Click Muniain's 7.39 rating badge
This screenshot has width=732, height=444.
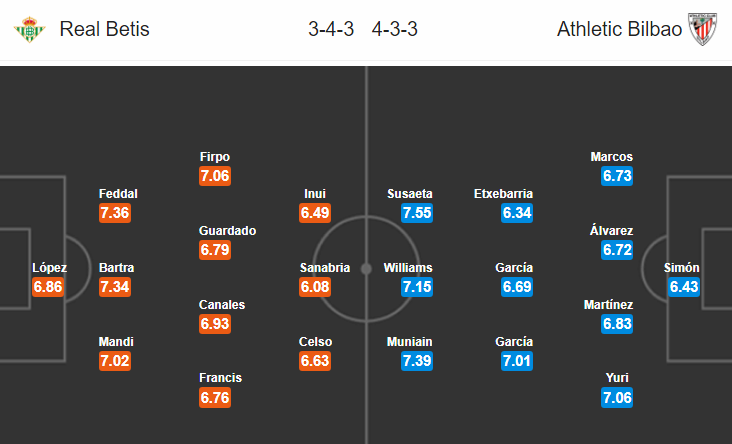(x=417, y=361)
